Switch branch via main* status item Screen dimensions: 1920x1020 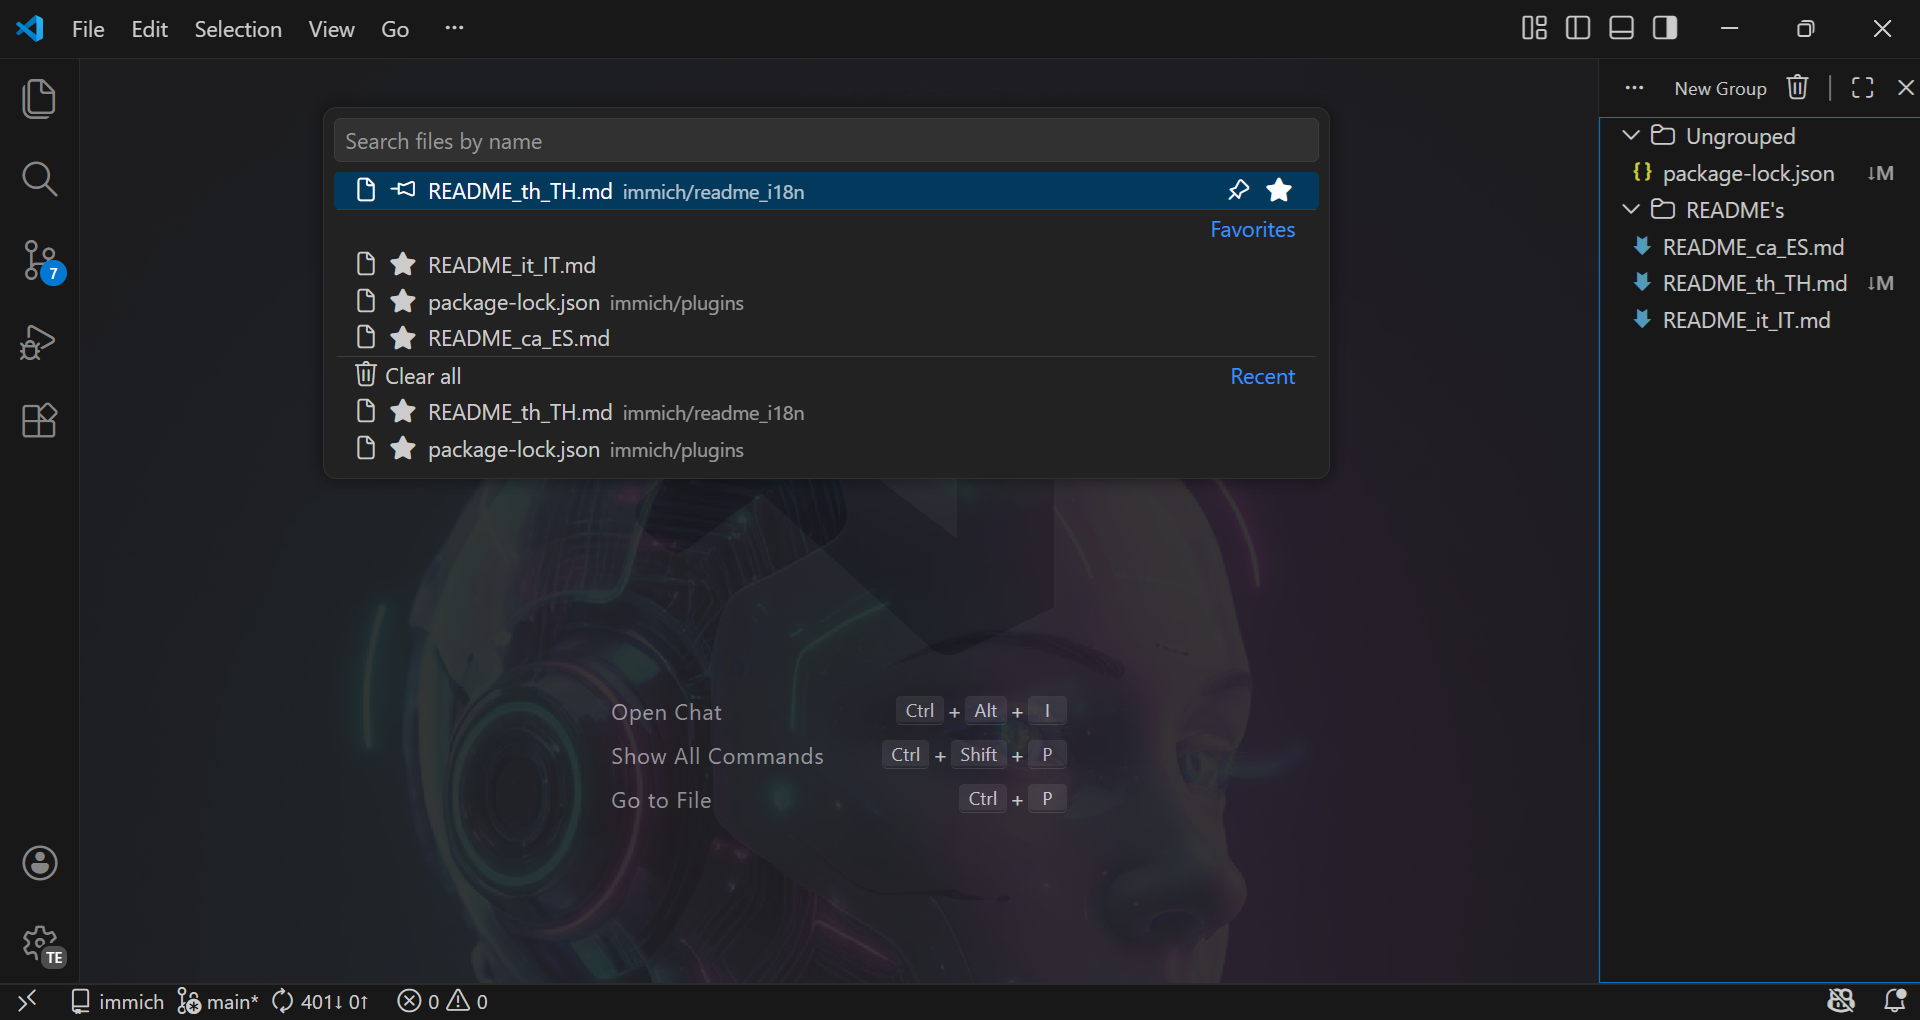point(217,1001)
